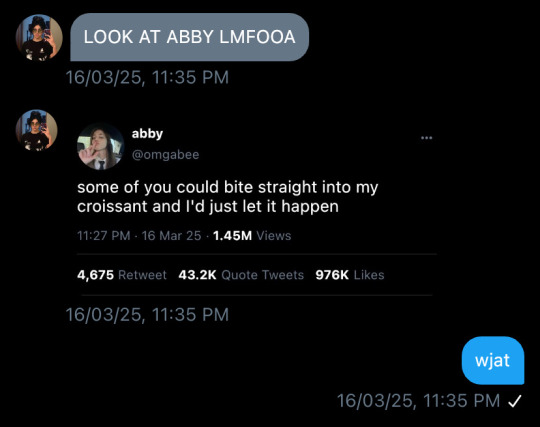This screenshot has height=427, width=540.
Task: Open the 1.45M Views analytics
Action: tap(252, 236)
